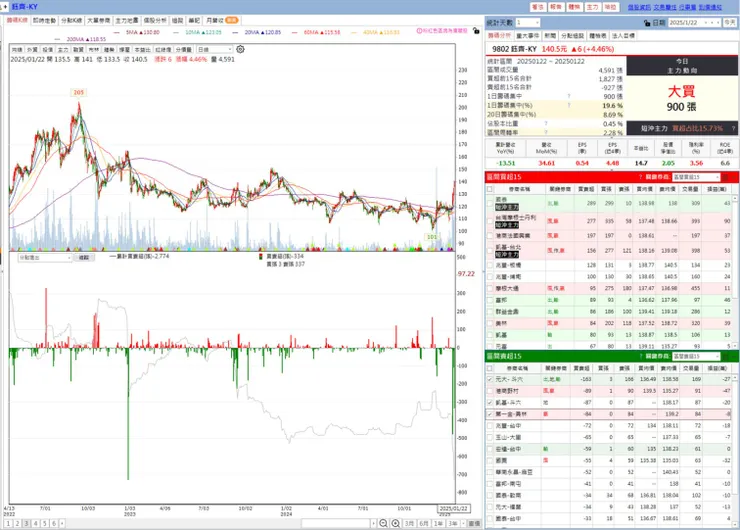
Task: Toggle the 分價量 chart overlay button
Action: coord(184,50)
